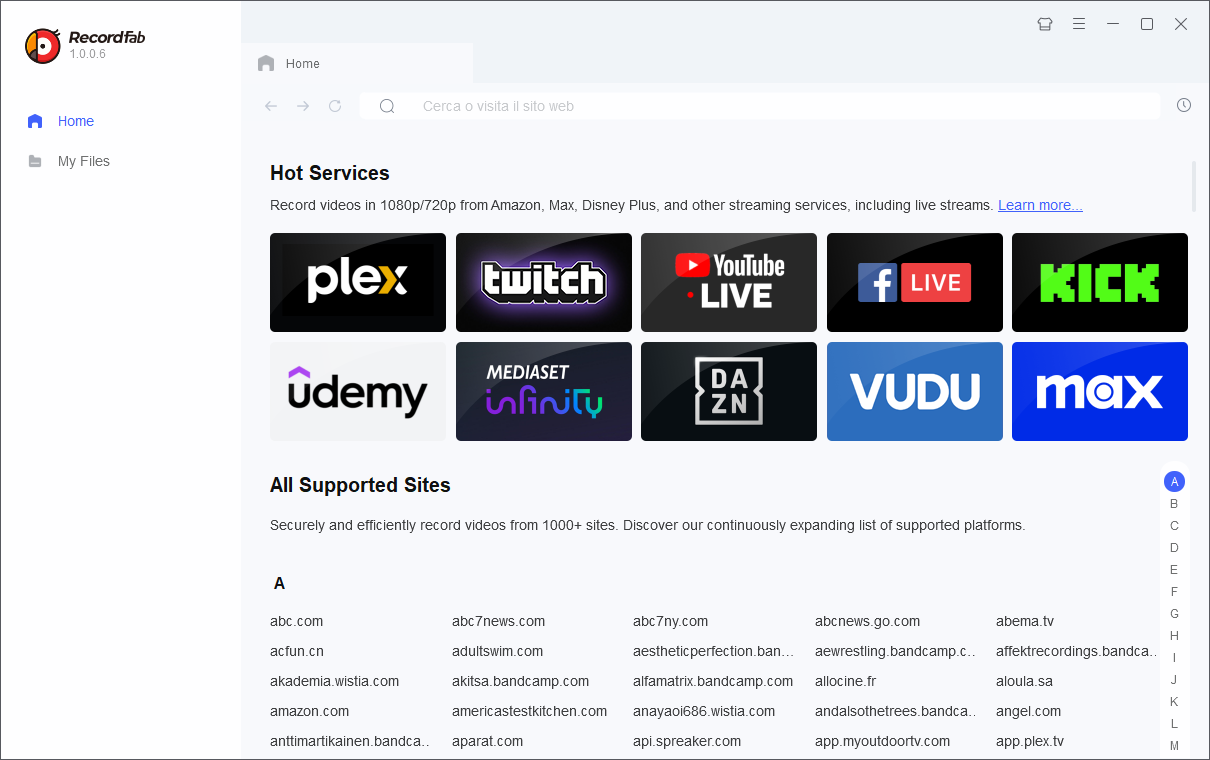Open the api.spreaker.com link

(687, 741)
